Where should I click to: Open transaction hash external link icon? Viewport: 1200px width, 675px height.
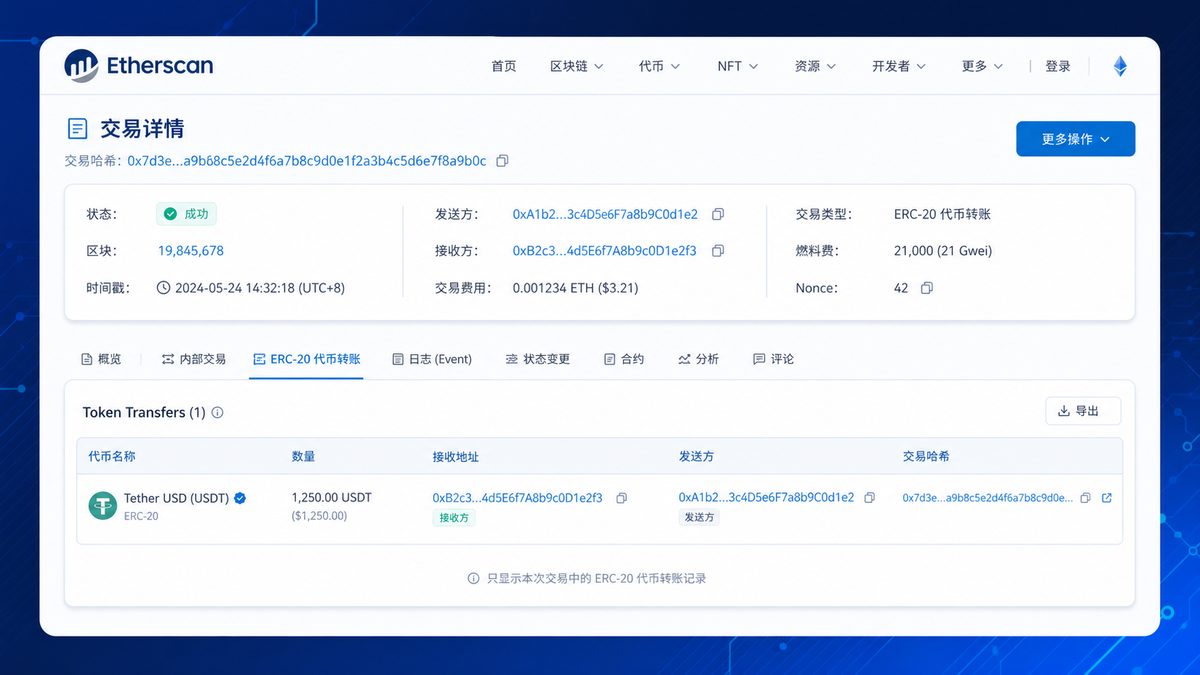tap(1107, 498)
